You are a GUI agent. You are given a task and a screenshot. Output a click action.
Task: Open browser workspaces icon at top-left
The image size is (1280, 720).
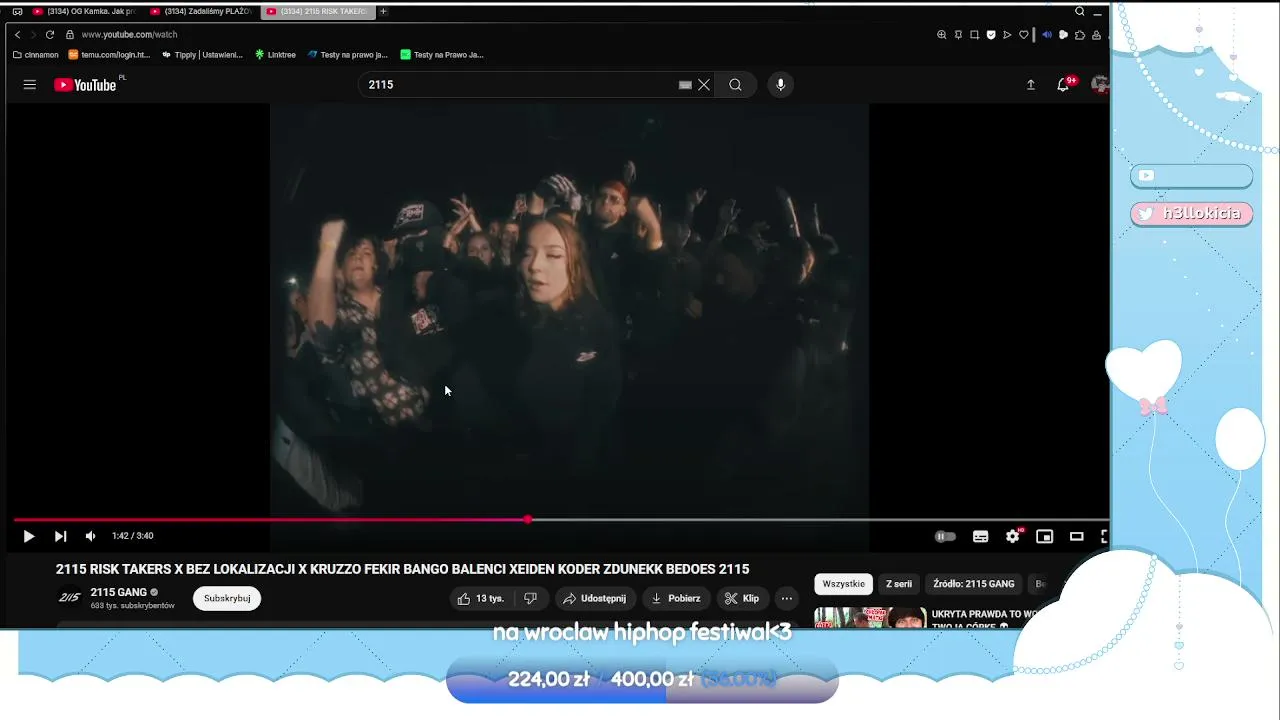(x=17, y=12)
